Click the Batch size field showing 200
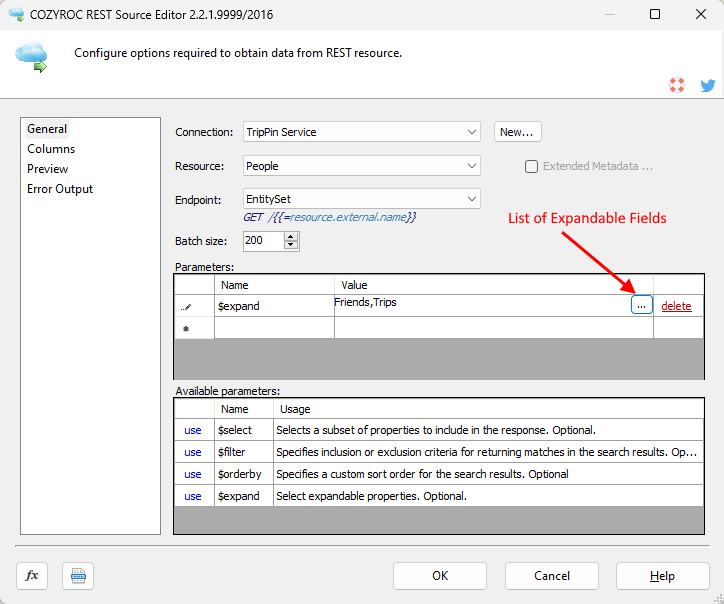Image resolution: width=724 pixels, height=604 pixels. click(264, 241)
